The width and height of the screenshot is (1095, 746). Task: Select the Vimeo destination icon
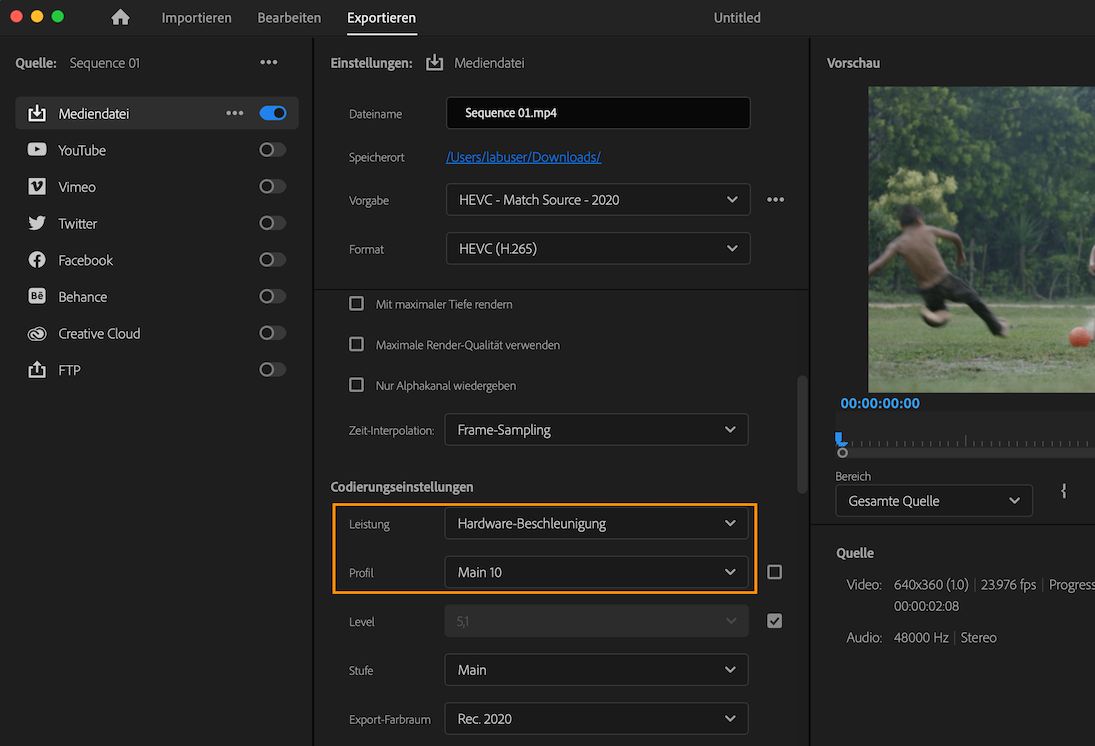37,187
